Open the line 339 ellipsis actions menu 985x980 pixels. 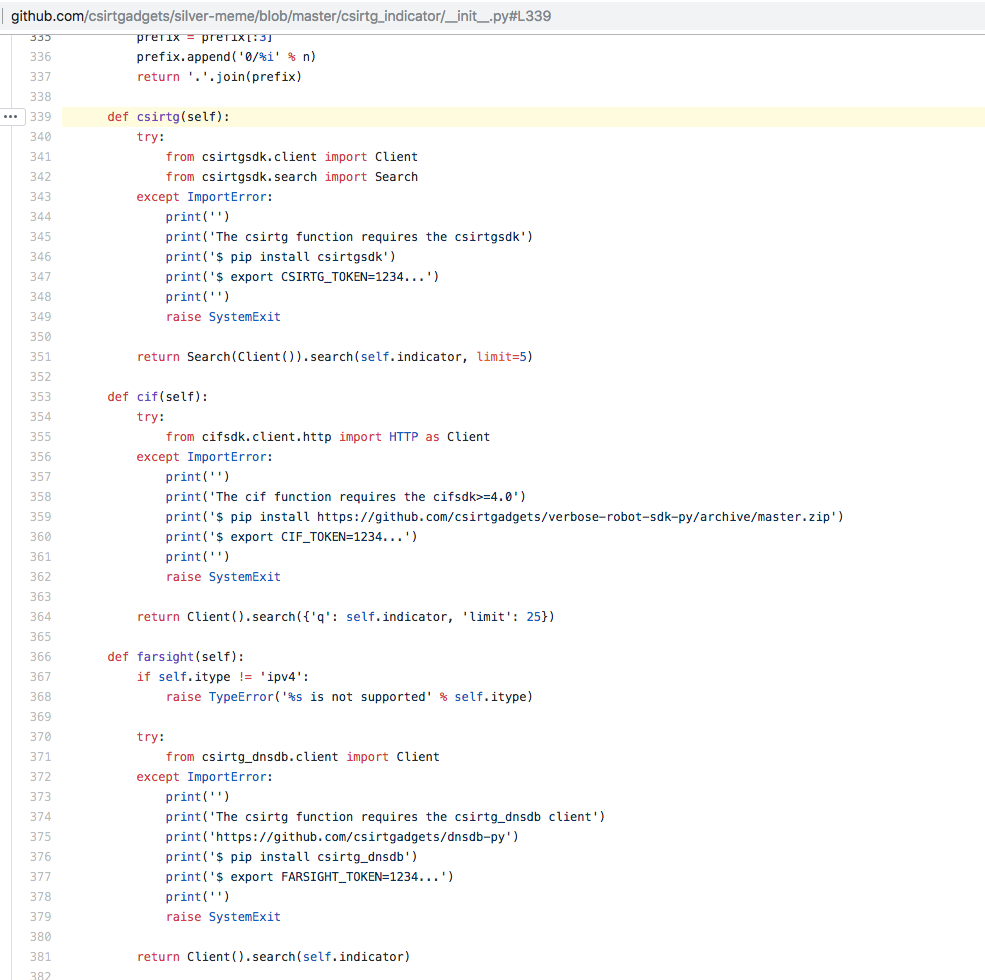click(11, 117)
